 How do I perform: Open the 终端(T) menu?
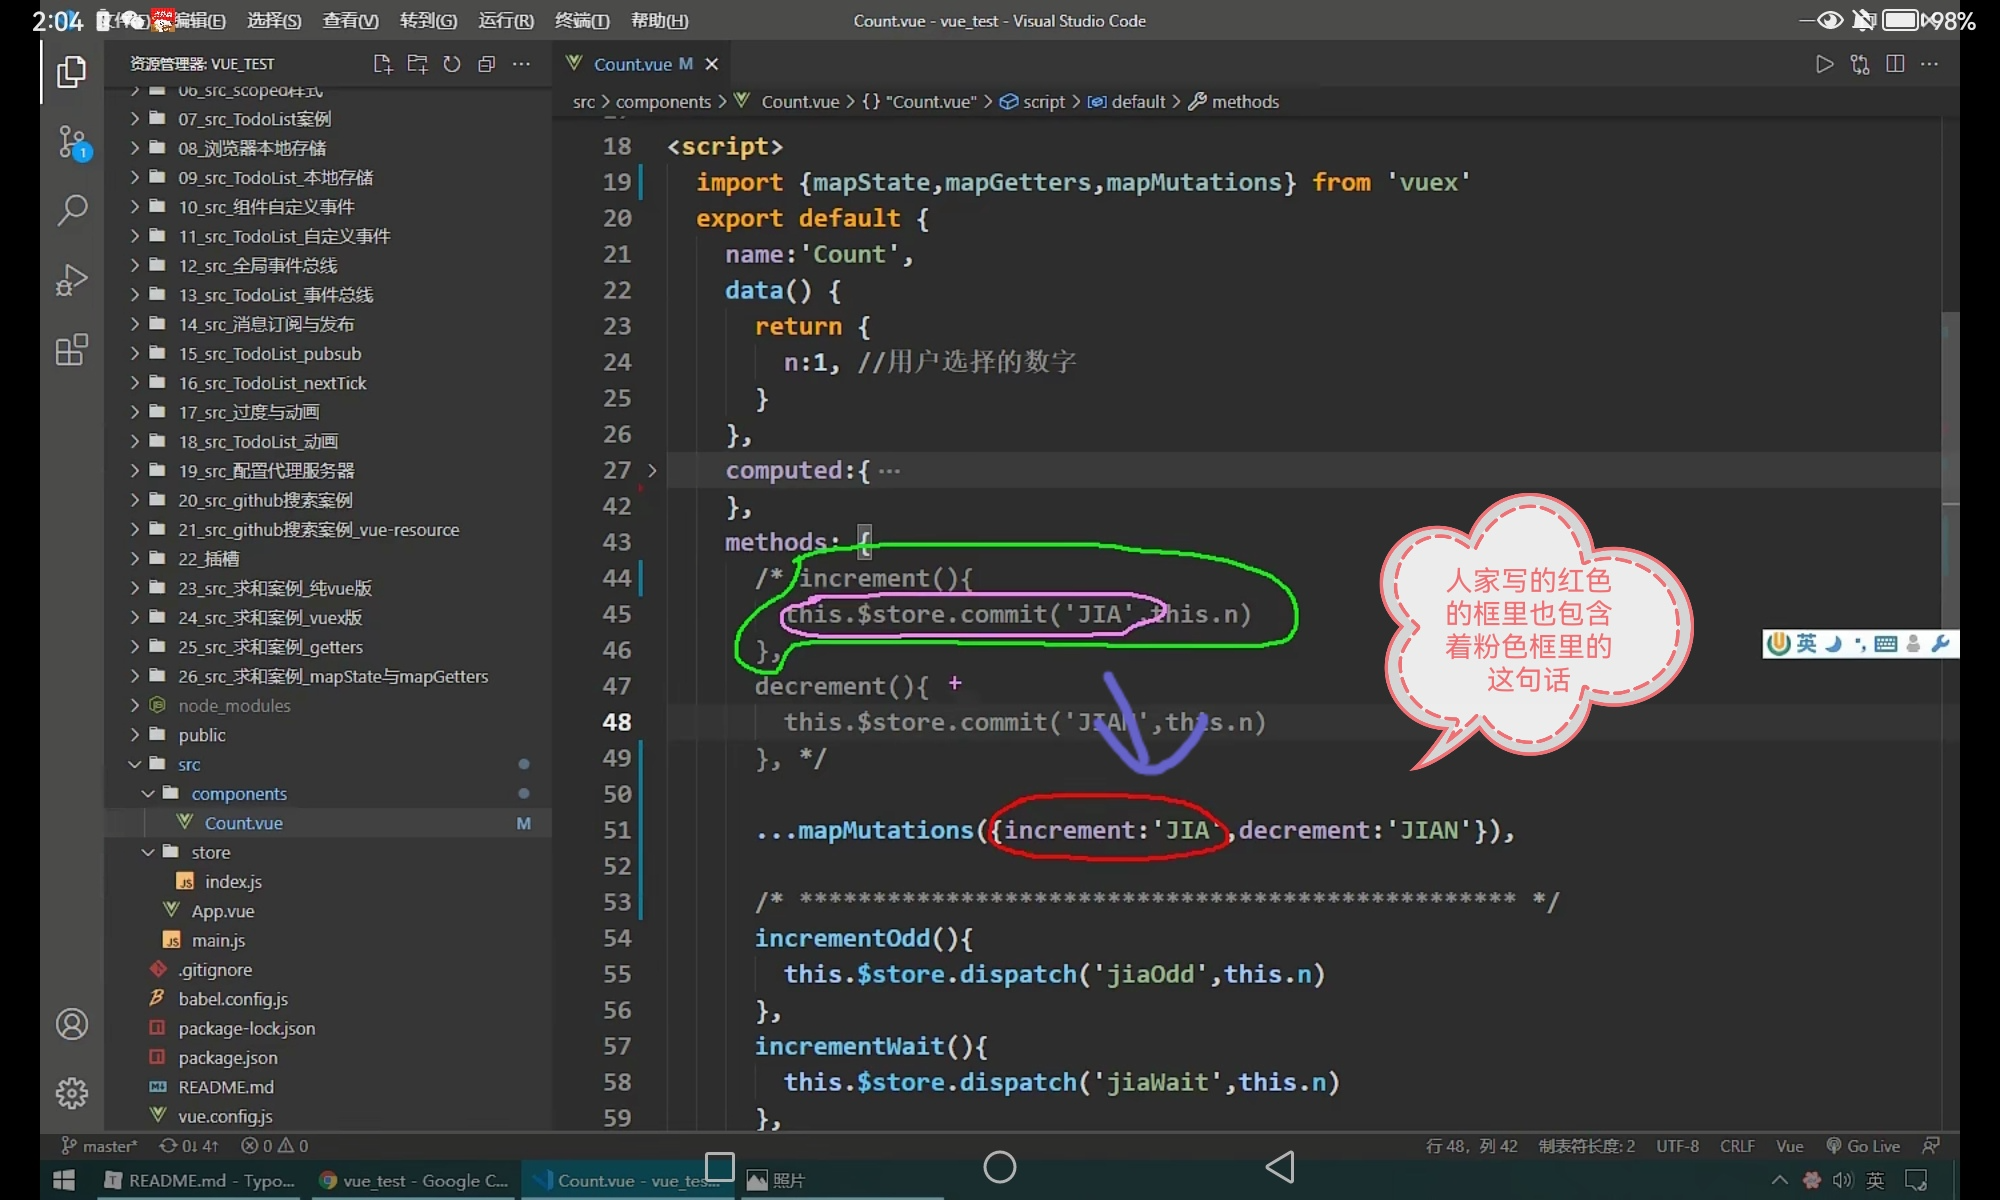point(582,20)
